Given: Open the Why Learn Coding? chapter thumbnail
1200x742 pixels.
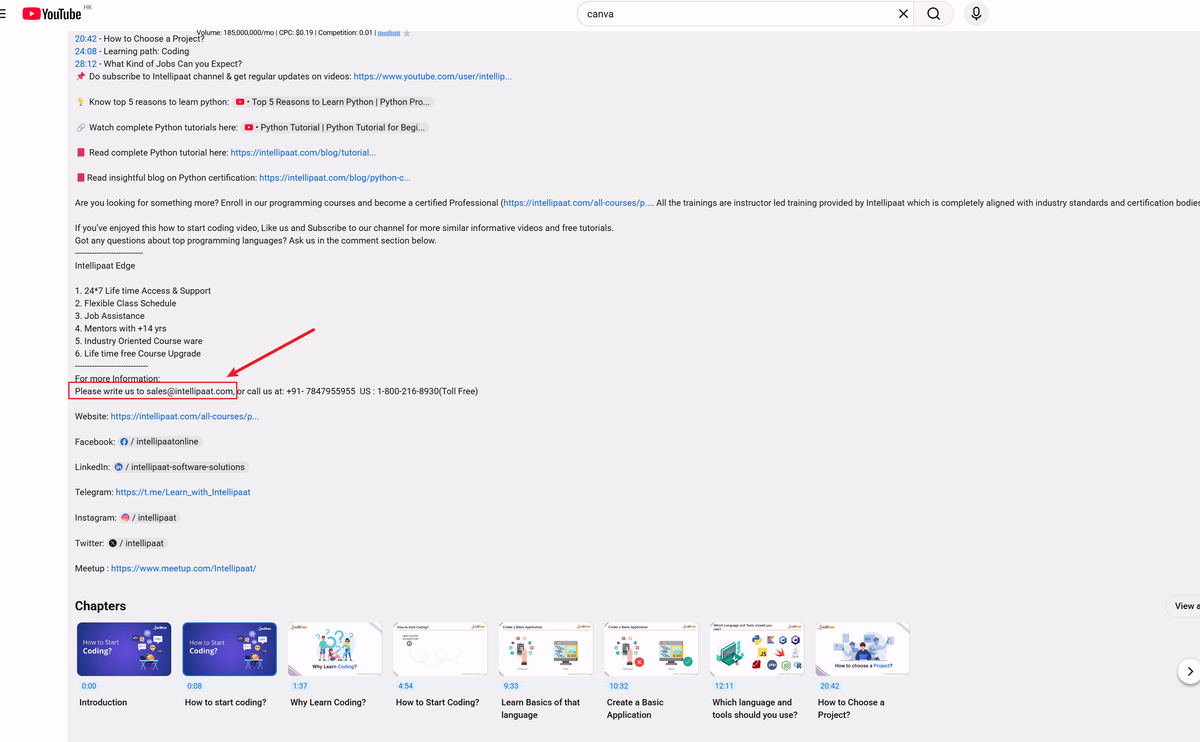Looking at the screenshot, I should pos(335,649).
